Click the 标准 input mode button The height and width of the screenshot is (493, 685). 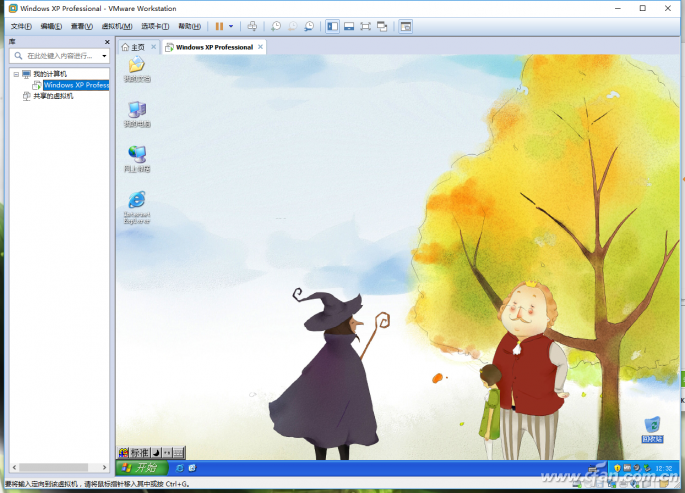140,453
